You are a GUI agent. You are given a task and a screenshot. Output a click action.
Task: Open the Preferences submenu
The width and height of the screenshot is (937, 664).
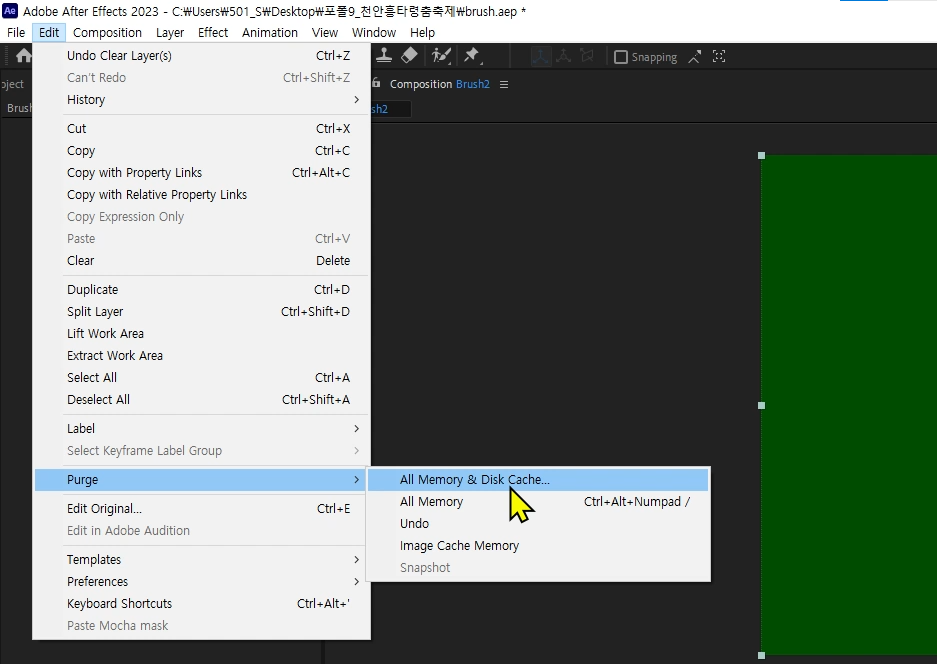click(202, 582)
